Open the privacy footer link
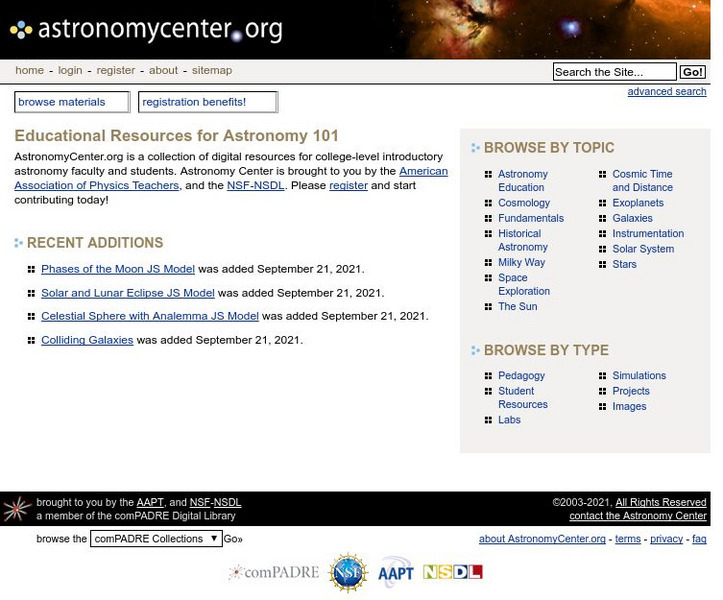The height and width of the screenshot is (600, 723). 666,539
